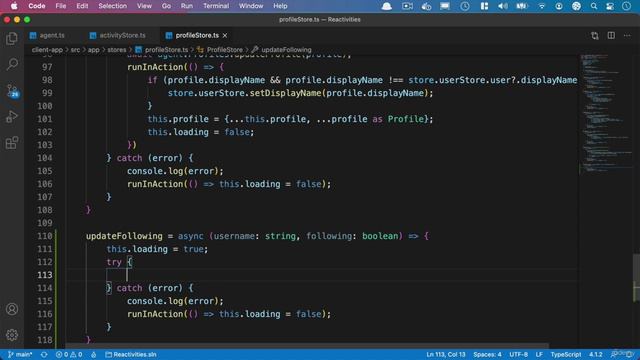The width and height of the screenshot is (640, 360).
Task: Change file encoding UTF-8
Action: point(519,354)
